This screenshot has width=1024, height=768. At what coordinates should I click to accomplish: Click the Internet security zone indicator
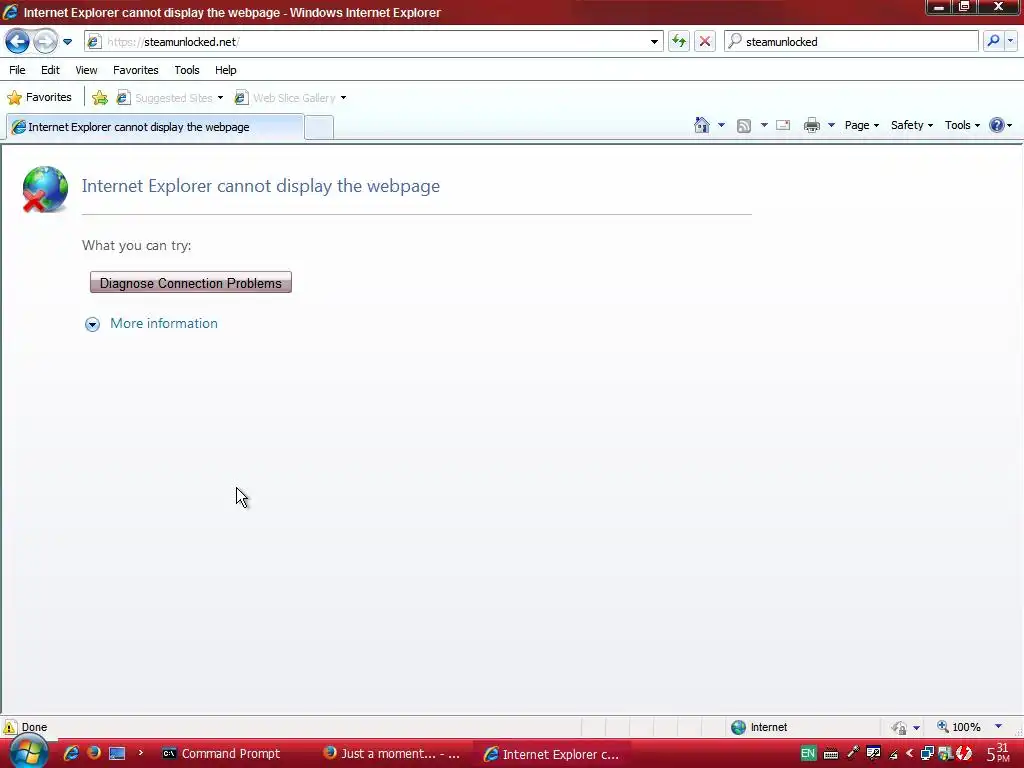click(x=759, y=727)
